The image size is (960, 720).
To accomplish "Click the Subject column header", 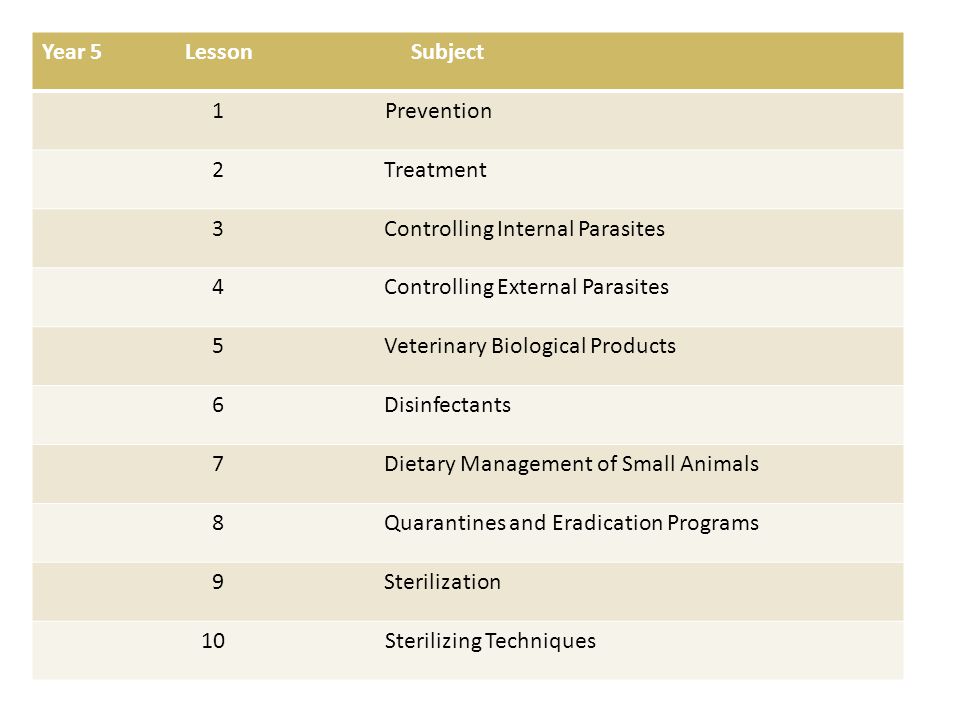I will (x=447, y=52).
